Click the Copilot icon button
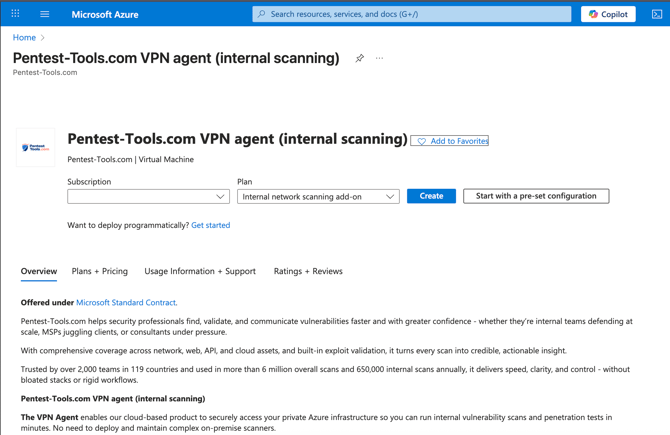 (608, 14)
